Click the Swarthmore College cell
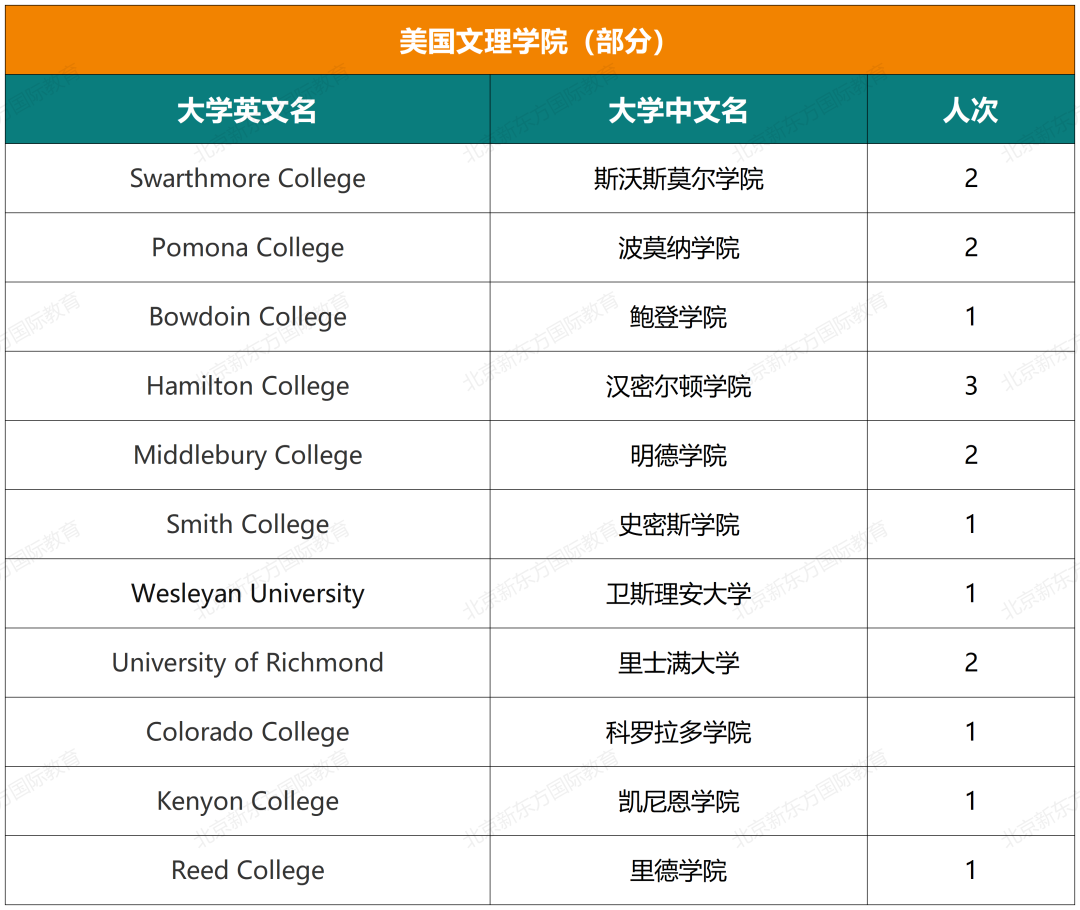The height and width of the screenshot is (910, 1080). pos(247,178)
